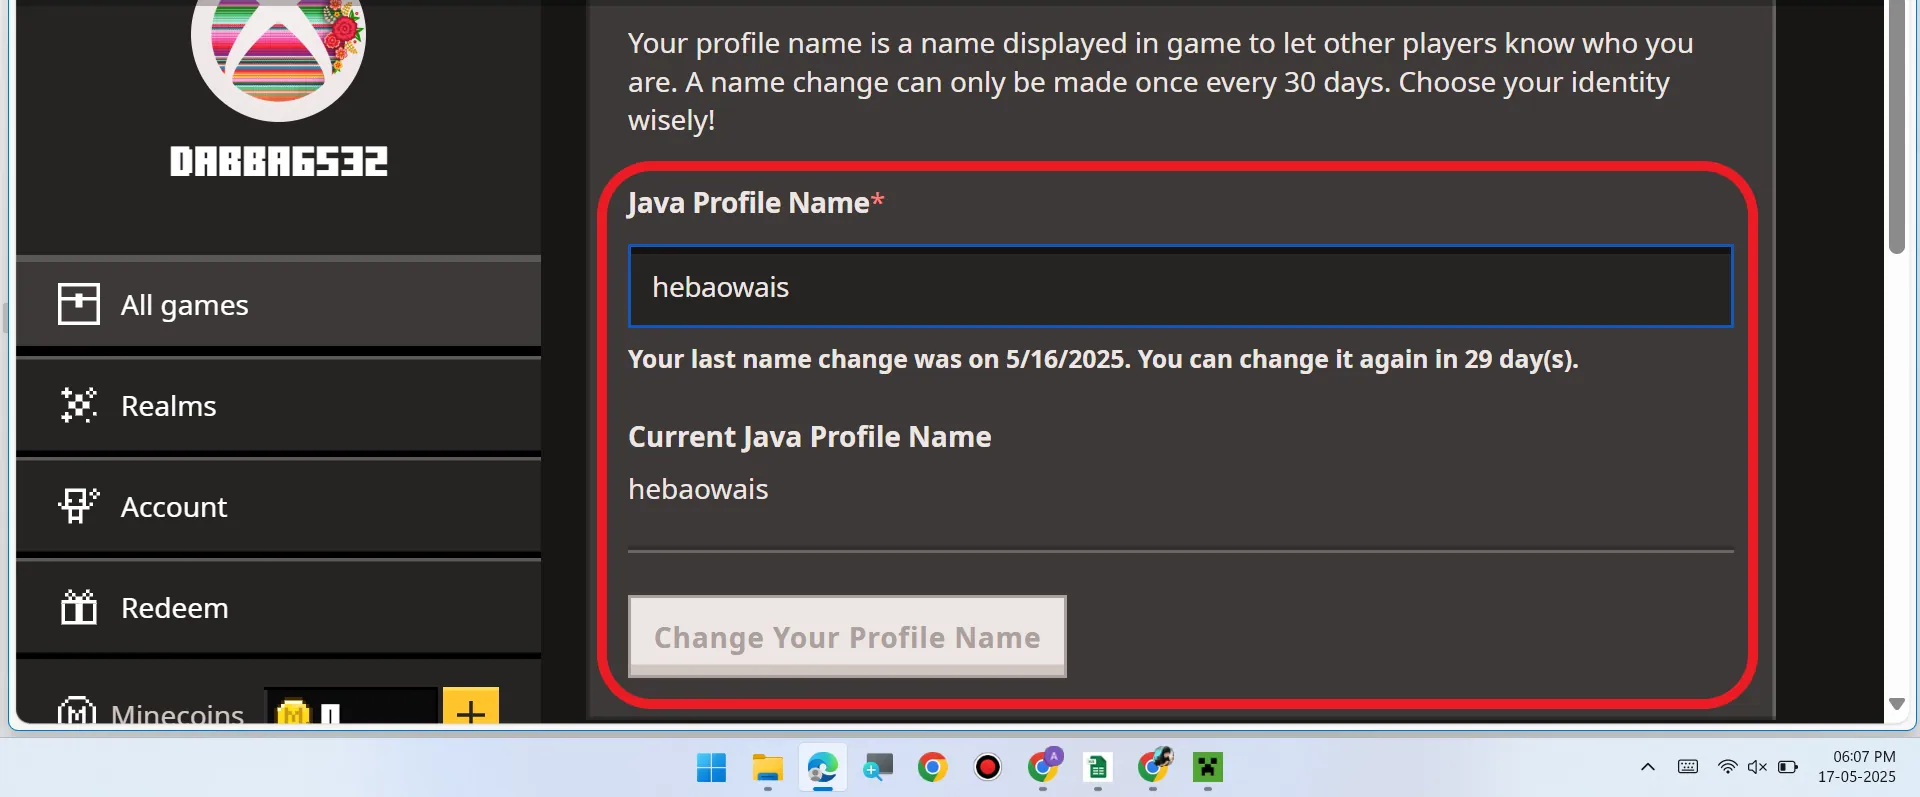Click the Redeem gift box icon
This screenshot has height=797, width=1920.
[78, 607]
